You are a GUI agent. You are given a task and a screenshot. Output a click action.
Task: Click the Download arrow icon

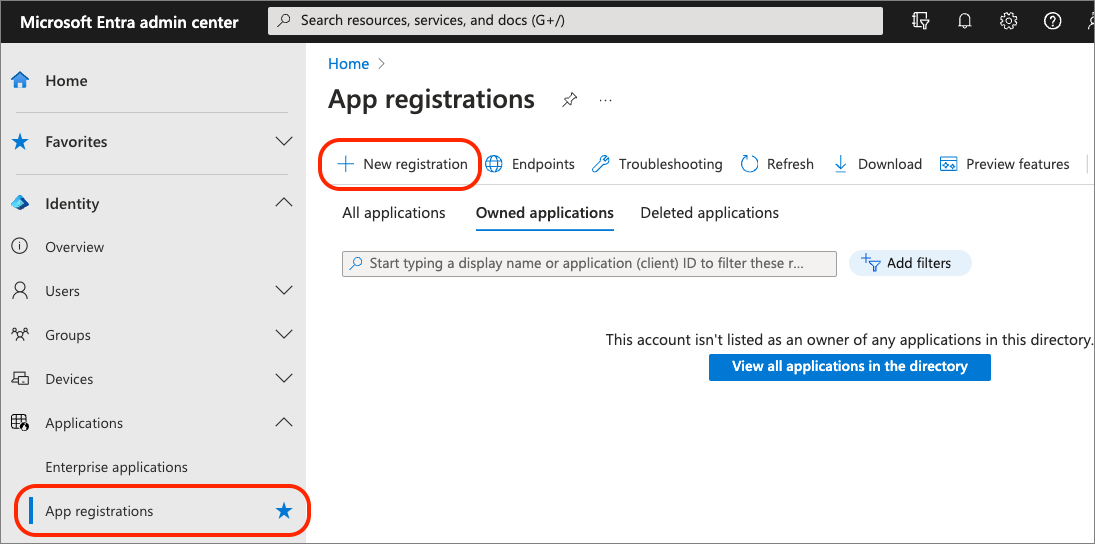841,164
